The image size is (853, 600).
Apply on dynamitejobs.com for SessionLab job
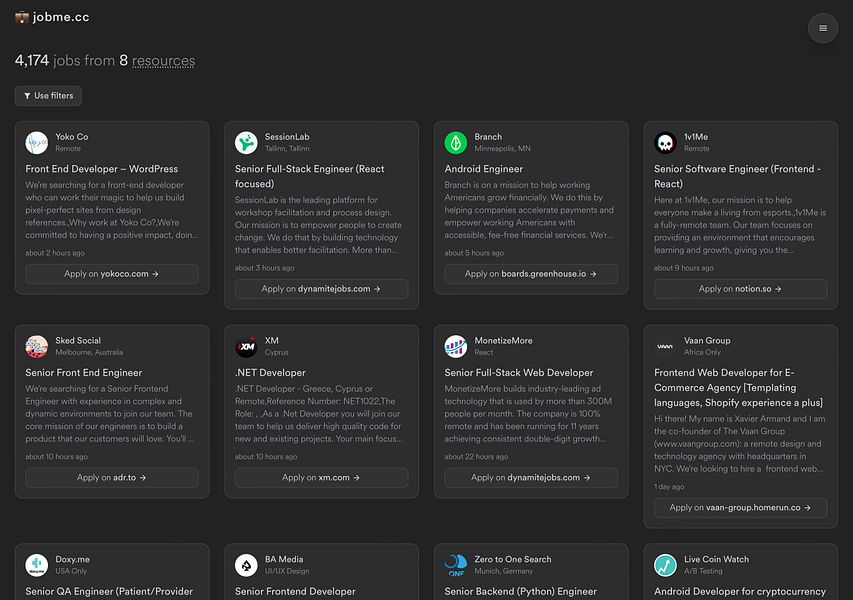click(x=322, y=289)
